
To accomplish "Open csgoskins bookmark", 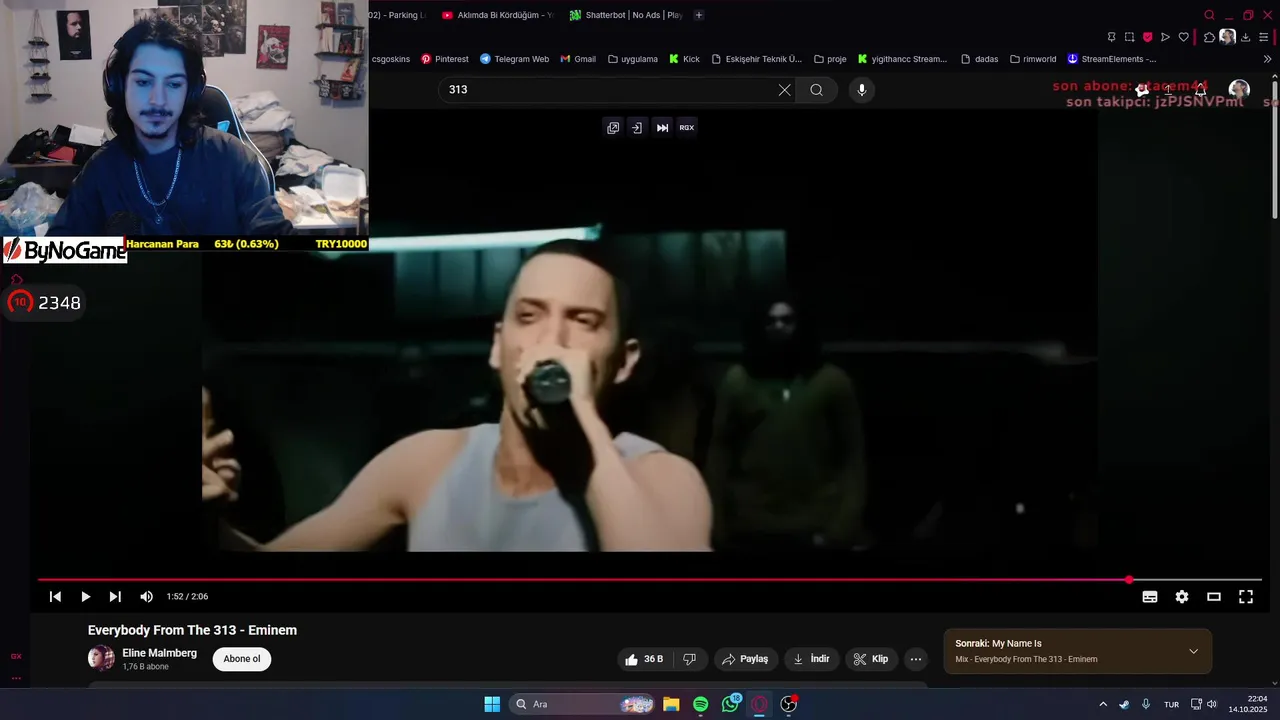I will pyautogui.click(x=391, y=59).
